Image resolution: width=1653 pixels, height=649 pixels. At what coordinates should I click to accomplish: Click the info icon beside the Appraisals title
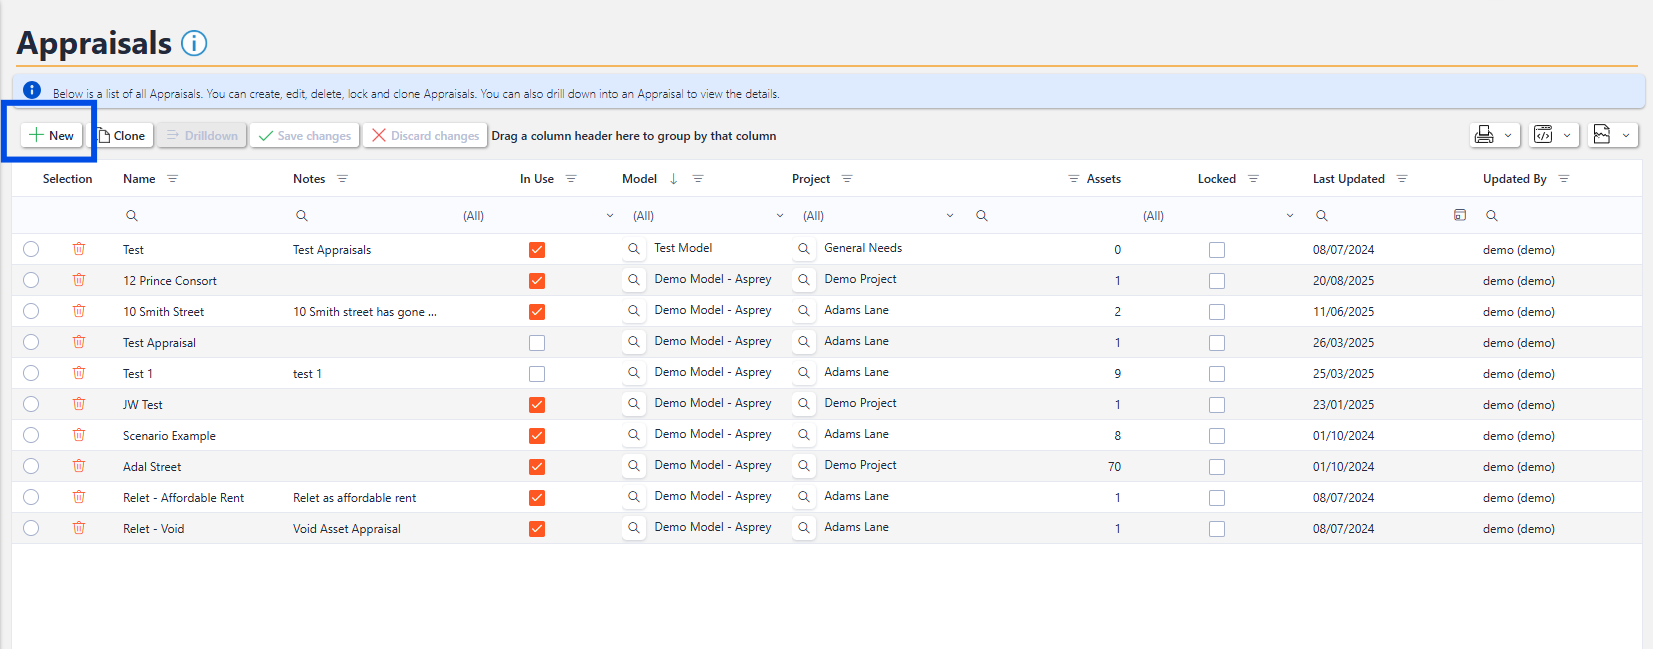pos(194,43)
